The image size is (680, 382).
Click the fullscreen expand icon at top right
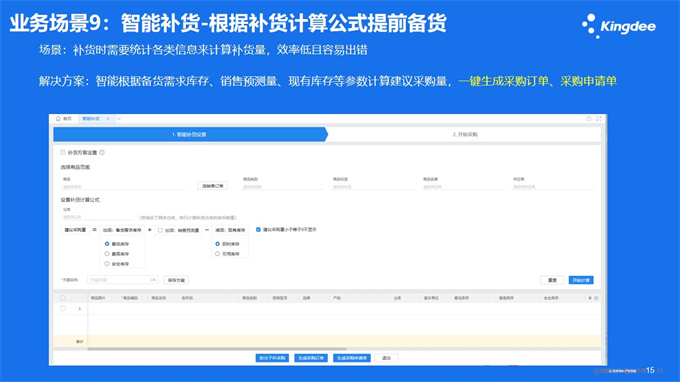click(598, 118)
